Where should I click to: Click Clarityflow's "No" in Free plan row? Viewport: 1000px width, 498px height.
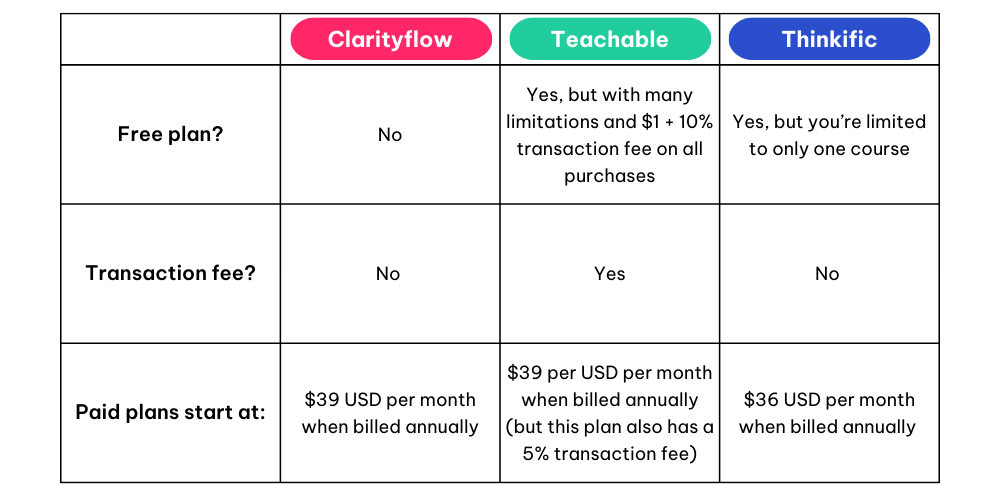click(x=390, y=135)
